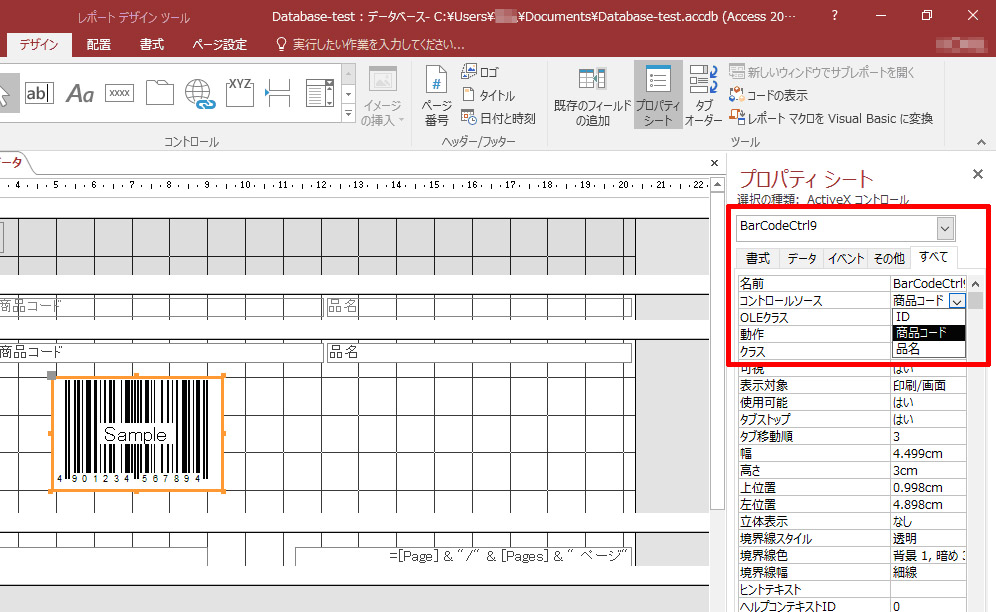
Task: Select the label (Aa) control tool
Action: pyautogui.click(x=80, y=93)
